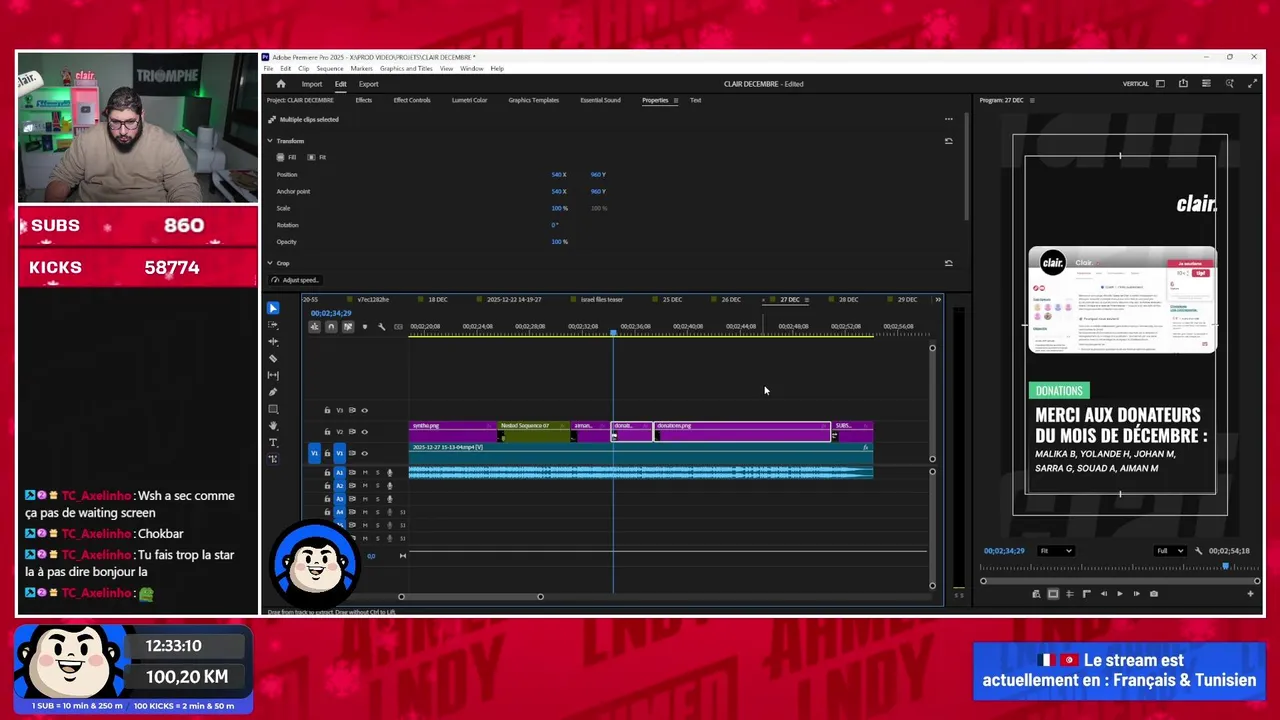
Task: Click the Fill transform button
Action: tap(287, 157)
